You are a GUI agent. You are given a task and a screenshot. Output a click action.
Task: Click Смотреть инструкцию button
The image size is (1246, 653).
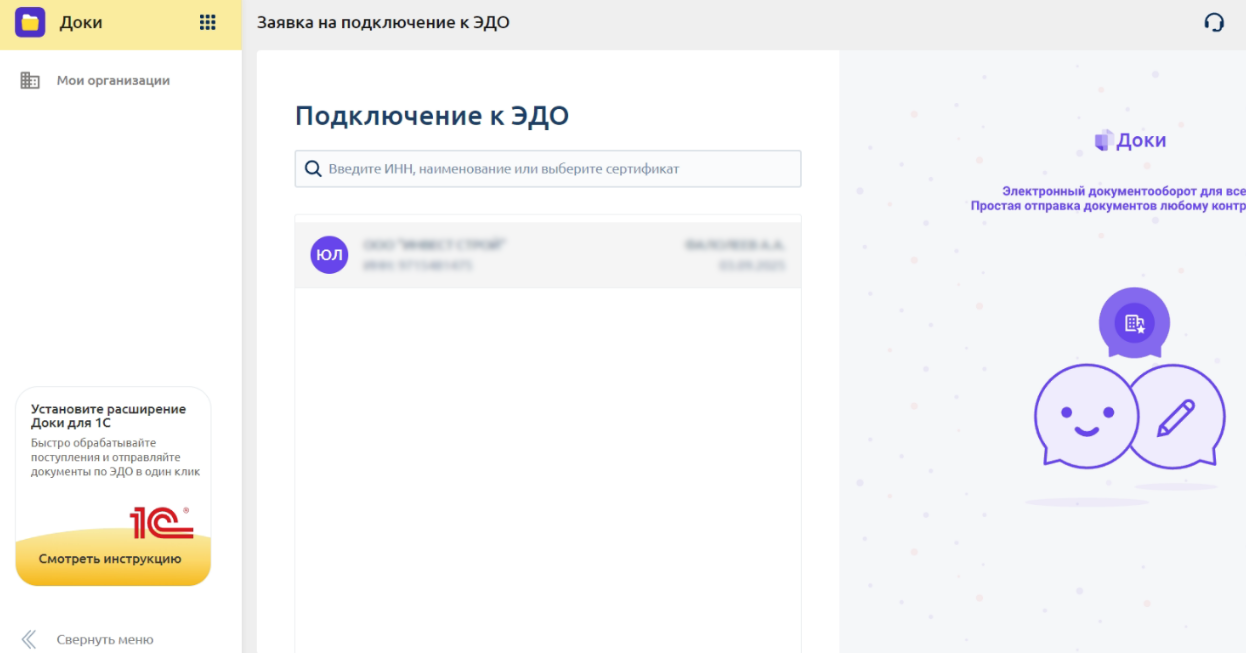click(110, 559)
